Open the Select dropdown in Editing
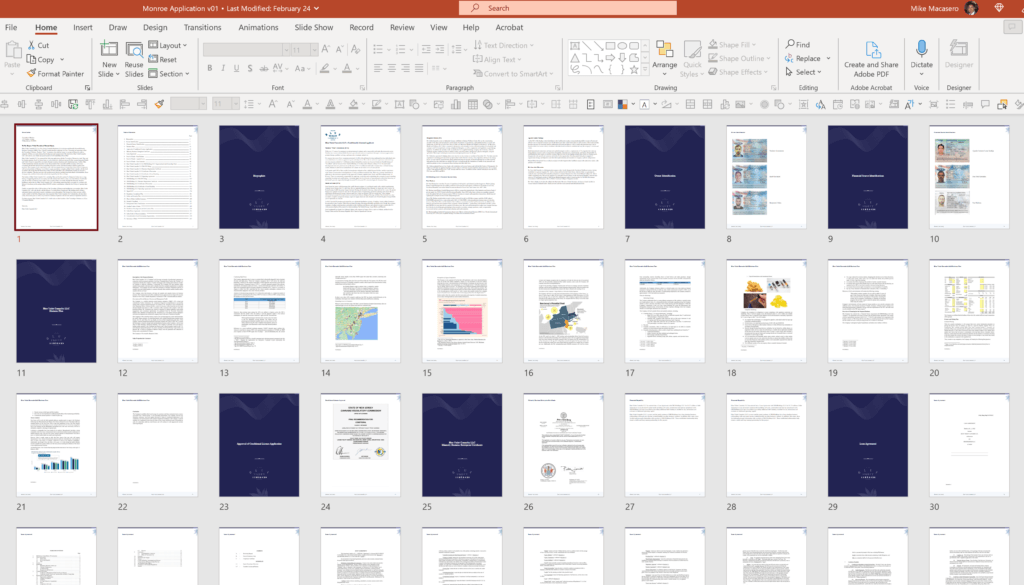Screen dimensions: 1024x585 point(803,72)
